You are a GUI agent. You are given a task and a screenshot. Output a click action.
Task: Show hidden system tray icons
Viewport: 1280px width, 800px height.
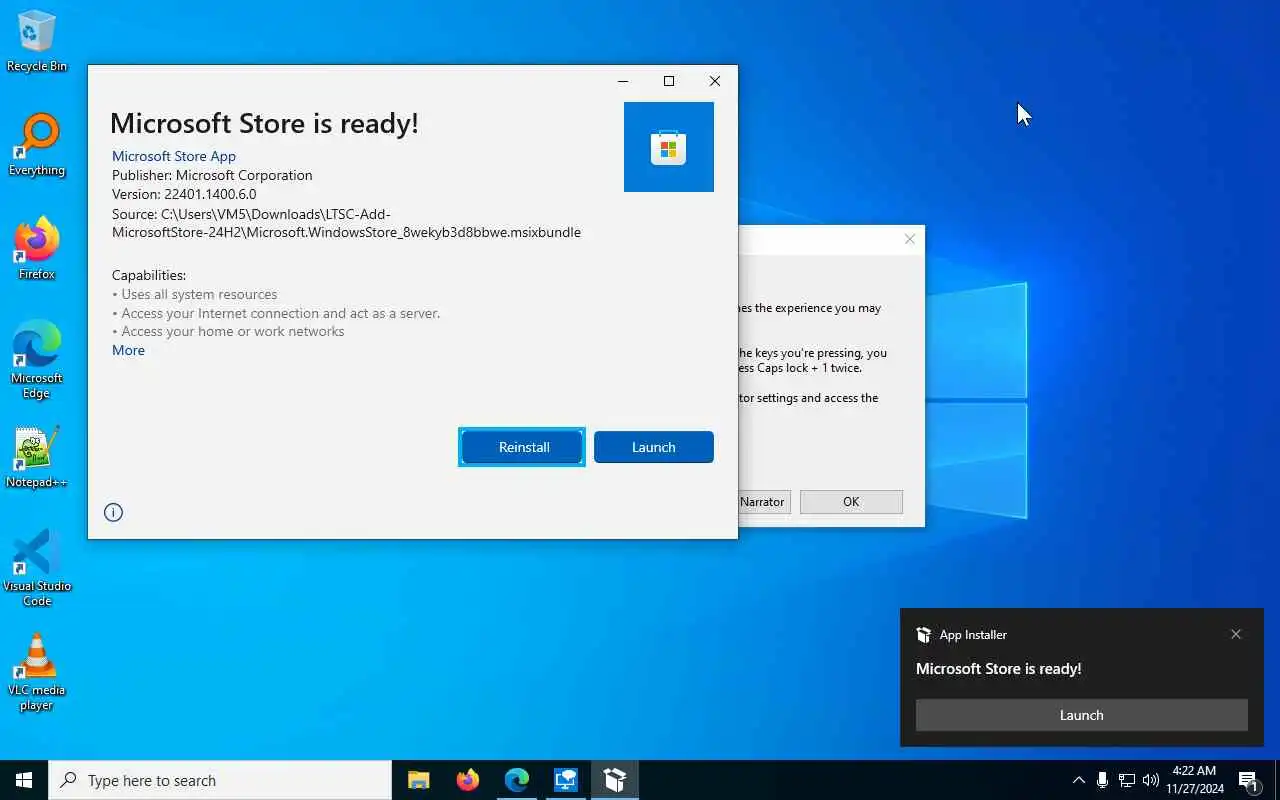coord(1078,780)
